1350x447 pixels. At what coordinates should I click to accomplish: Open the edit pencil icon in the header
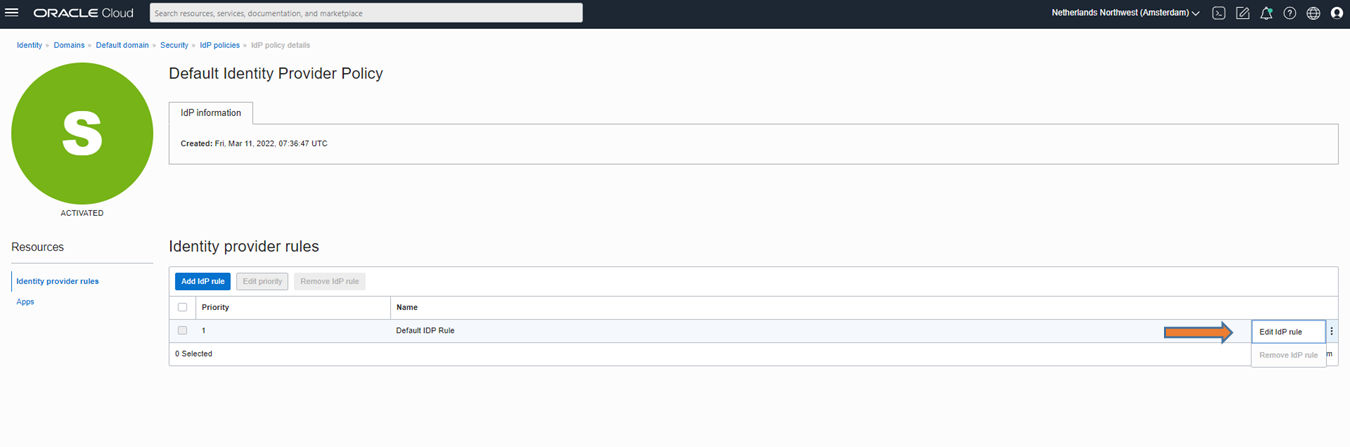pos(1242,13)
